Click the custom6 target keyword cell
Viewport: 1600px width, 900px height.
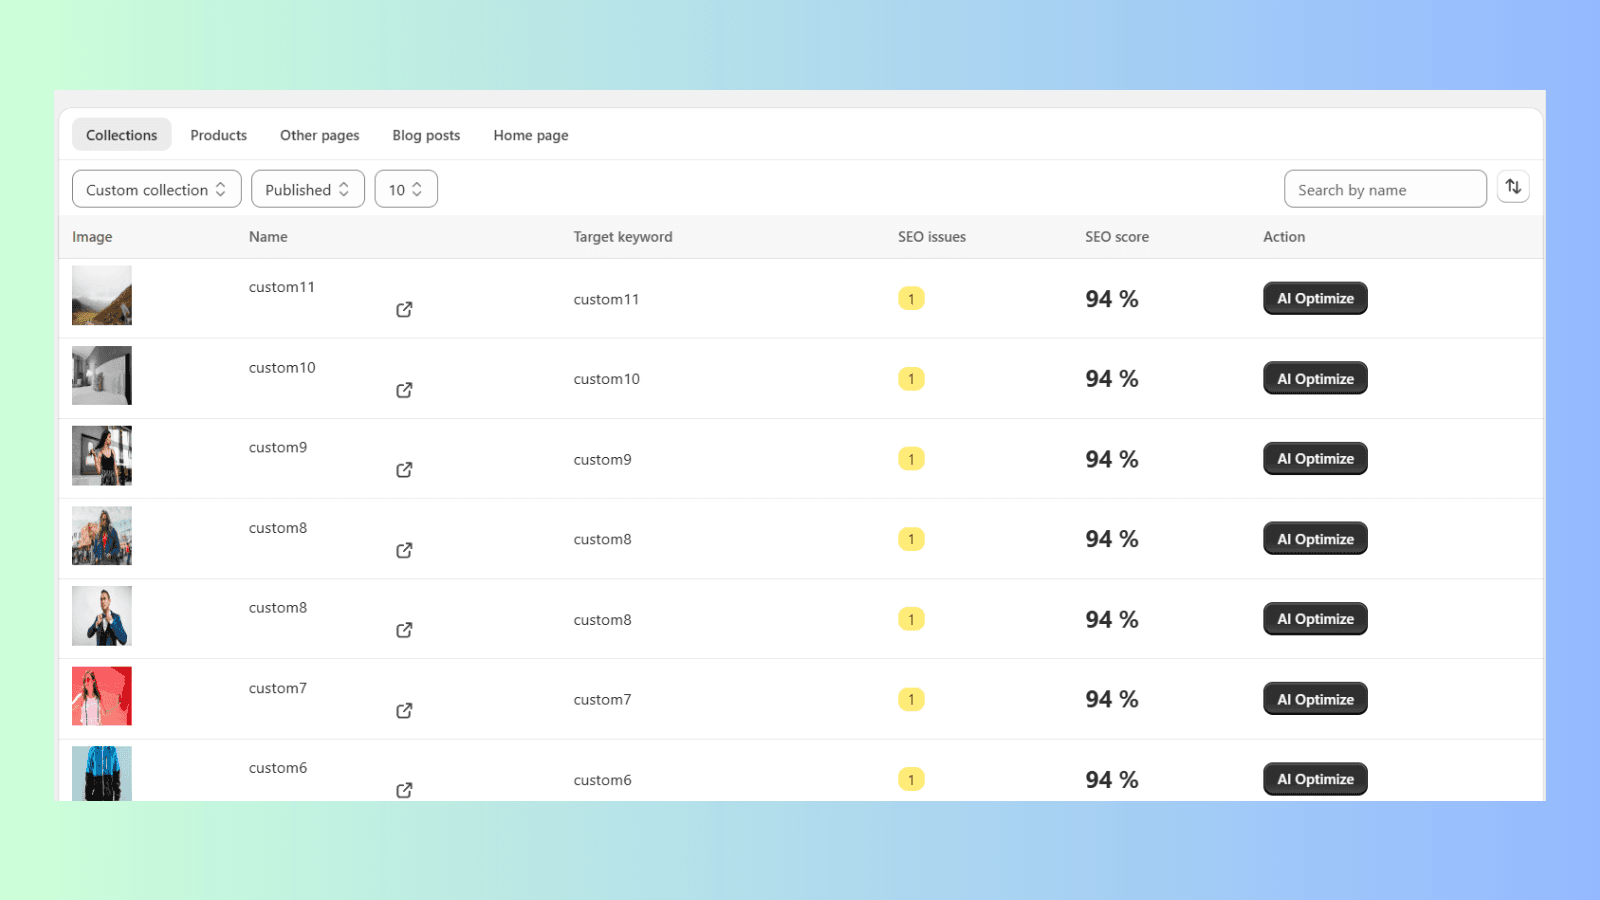point(602,780)
